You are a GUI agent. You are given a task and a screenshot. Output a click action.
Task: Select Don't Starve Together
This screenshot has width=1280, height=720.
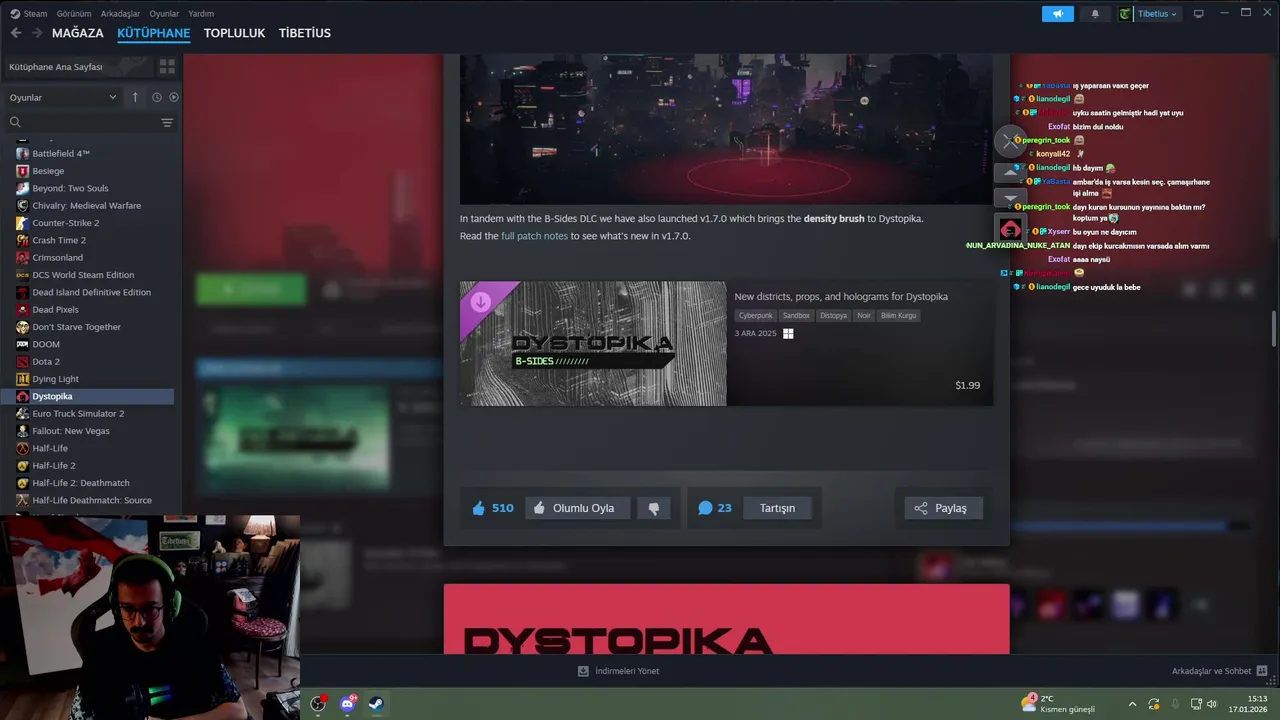(x=76, y=327)
